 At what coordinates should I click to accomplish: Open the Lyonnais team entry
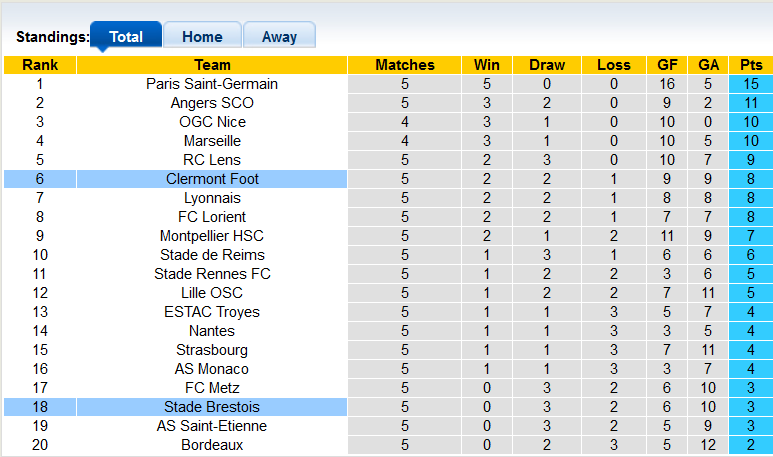212,198
